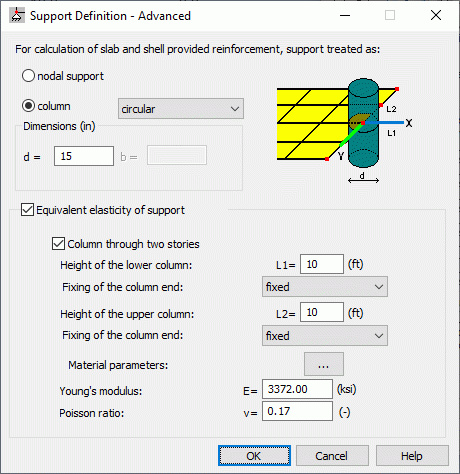Viewport: 460px width, 474px height.
Task: Toggle Equivalent elasticity of support checkbox
Action: (x=27, y=210)
